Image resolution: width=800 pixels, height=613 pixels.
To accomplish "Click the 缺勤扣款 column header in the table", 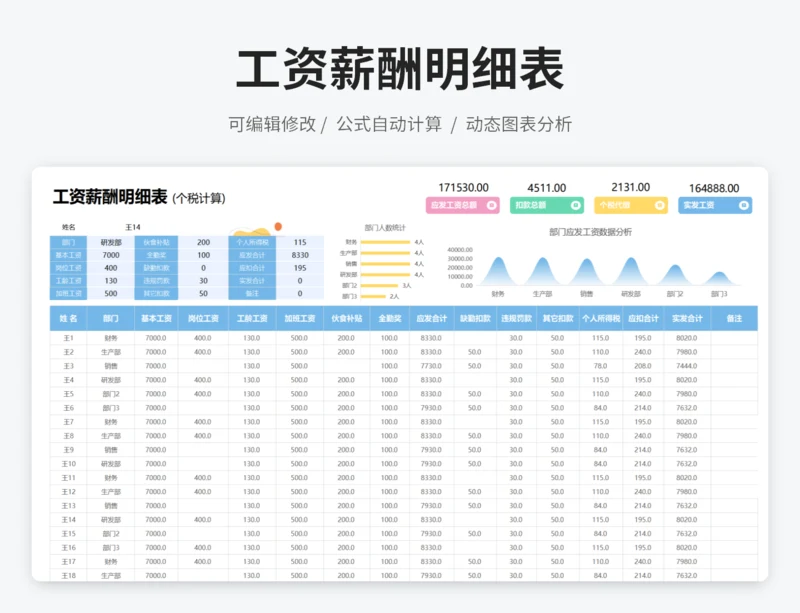I will click(x=475, y=318).
